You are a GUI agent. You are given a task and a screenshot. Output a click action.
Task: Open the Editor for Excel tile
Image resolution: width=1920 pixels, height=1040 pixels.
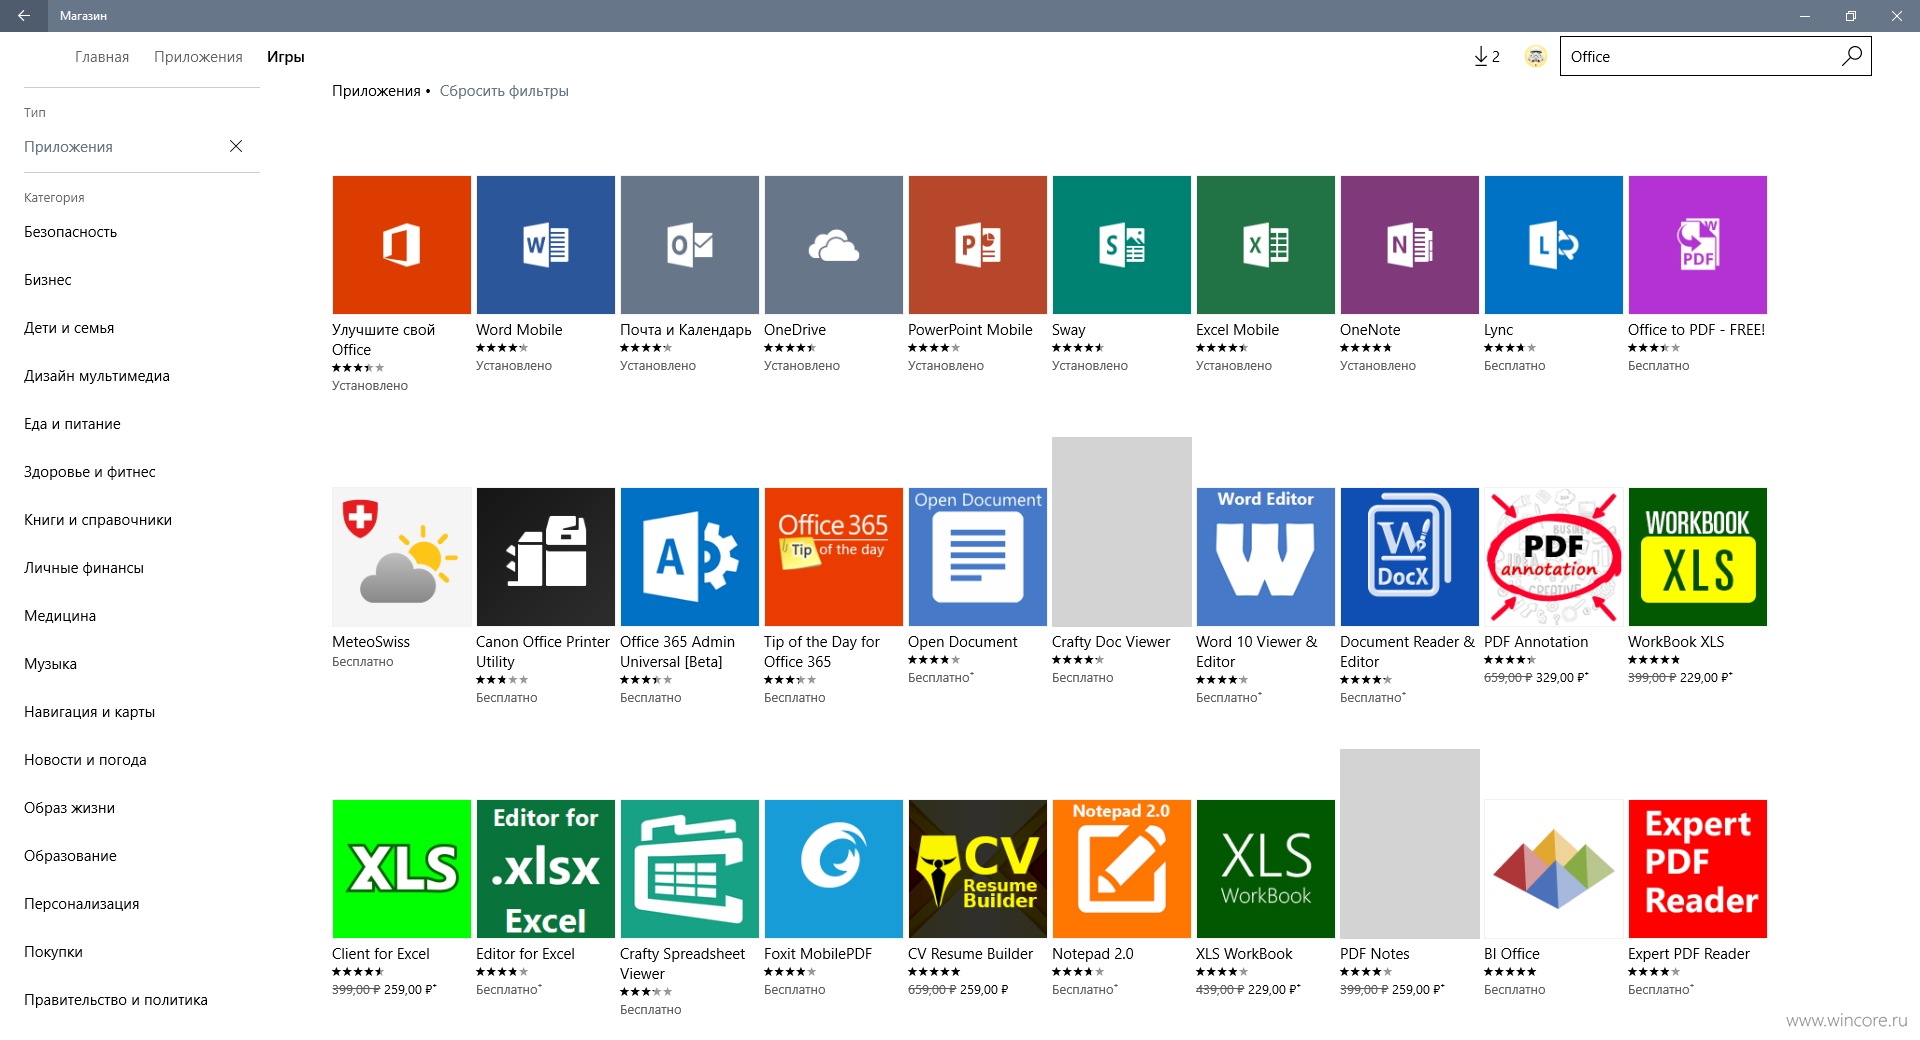point(545,869)
